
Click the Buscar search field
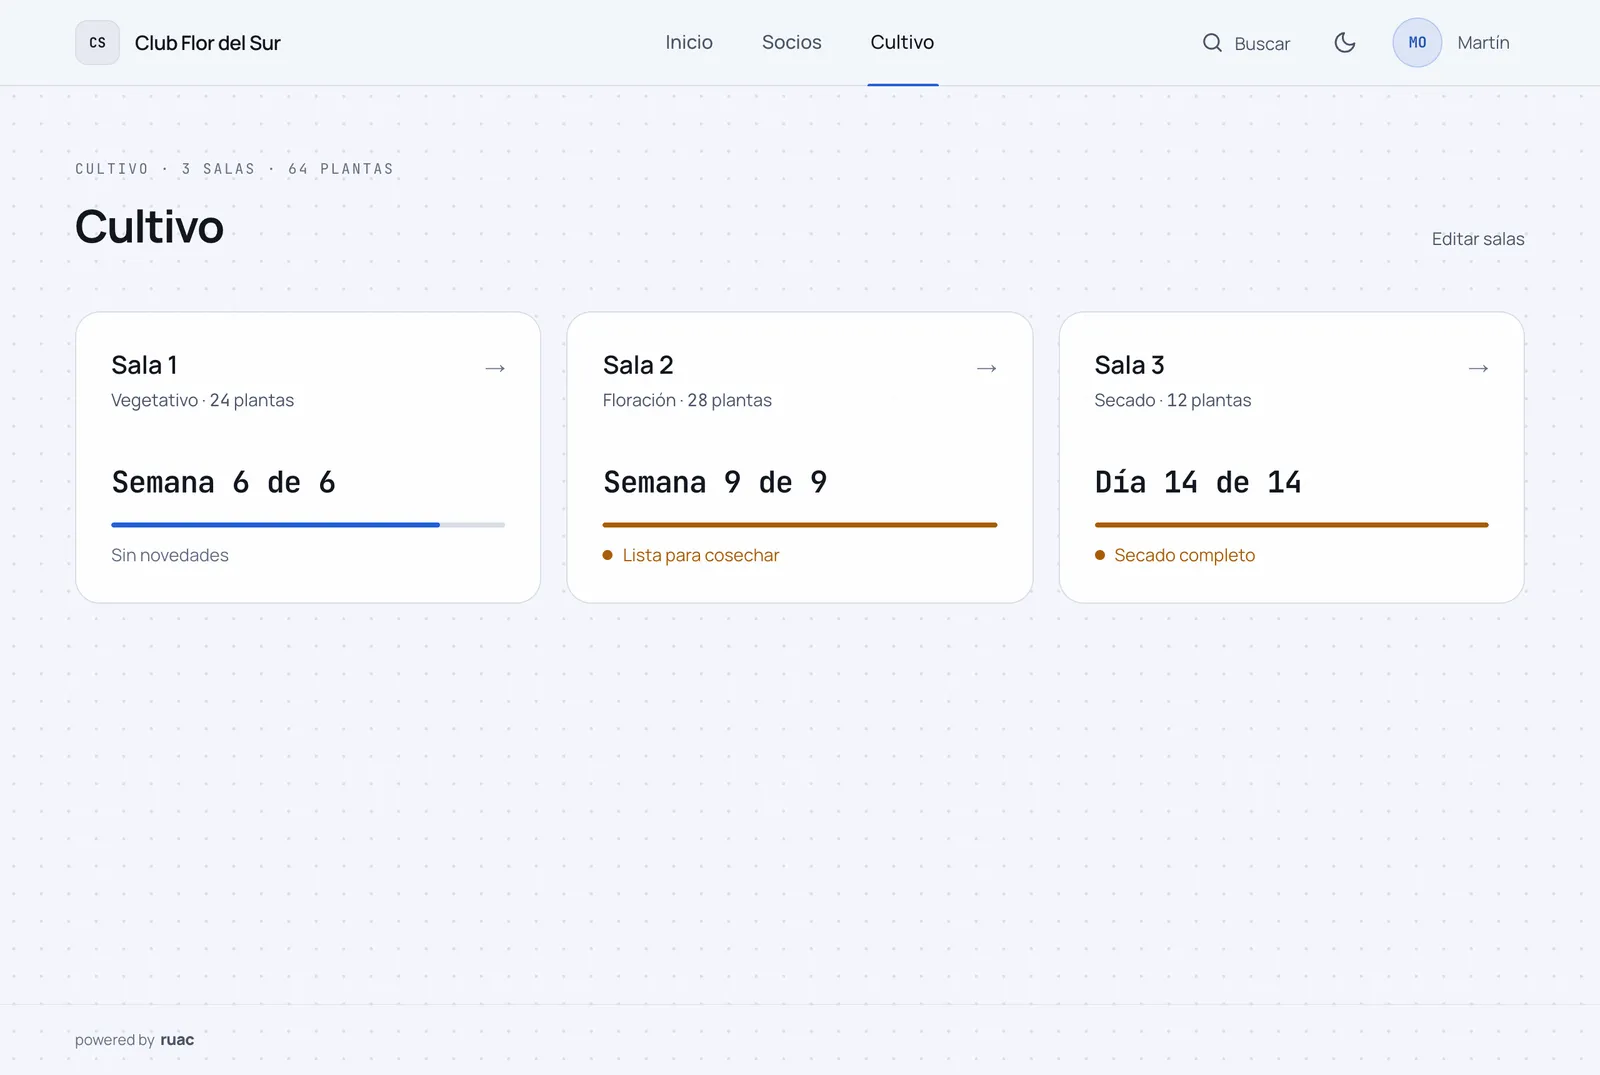pyautogui.click(x=1247, y=43)
